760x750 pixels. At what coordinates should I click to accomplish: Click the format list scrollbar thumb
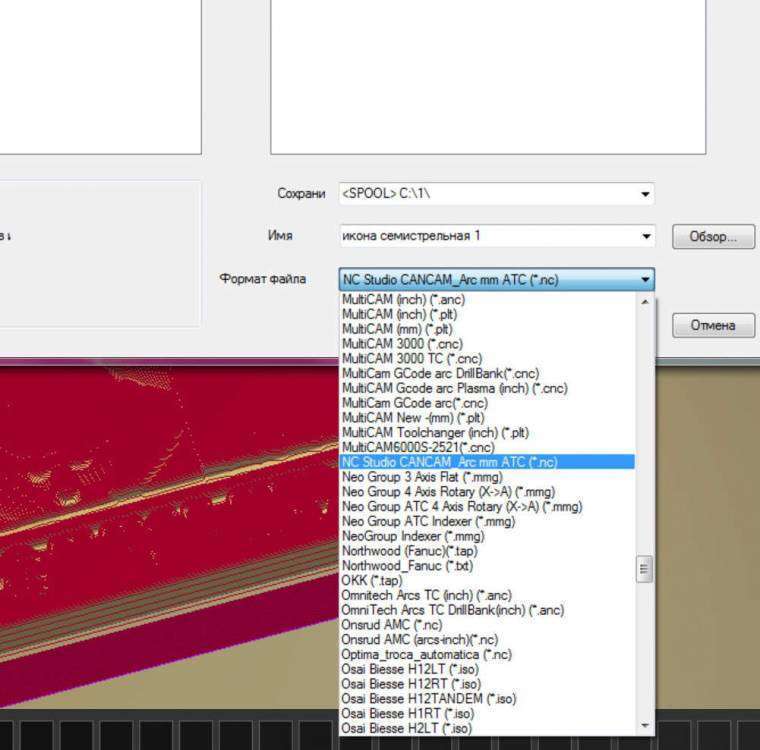(645, 570)
